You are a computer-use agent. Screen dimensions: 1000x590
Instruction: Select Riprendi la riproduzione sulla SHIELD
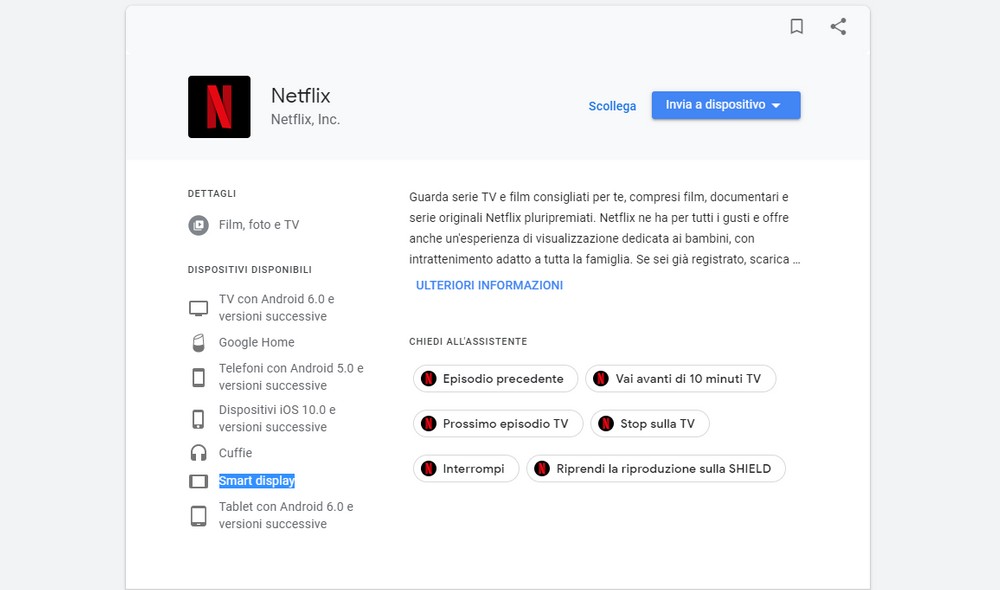point(656,469)
